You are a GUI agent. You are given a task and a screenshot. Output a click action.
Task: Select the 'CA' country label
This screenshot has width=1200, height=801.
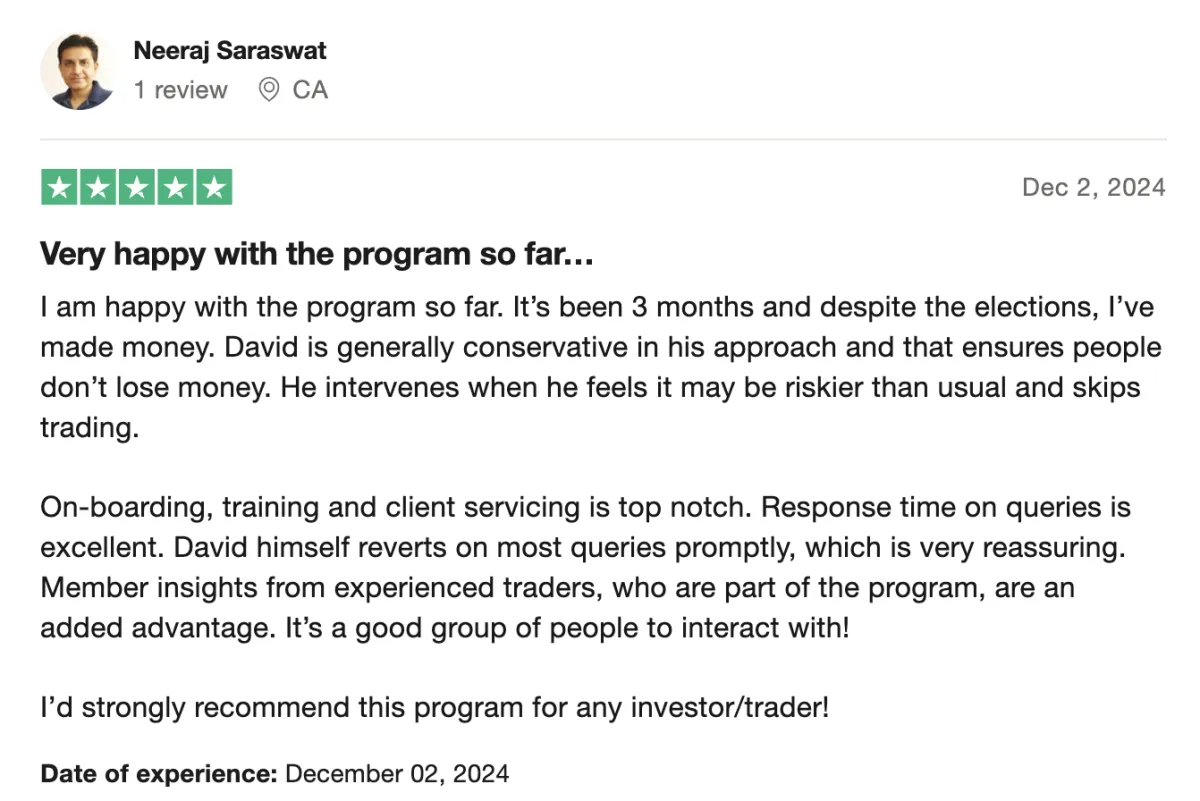click(x=310, y=90)
